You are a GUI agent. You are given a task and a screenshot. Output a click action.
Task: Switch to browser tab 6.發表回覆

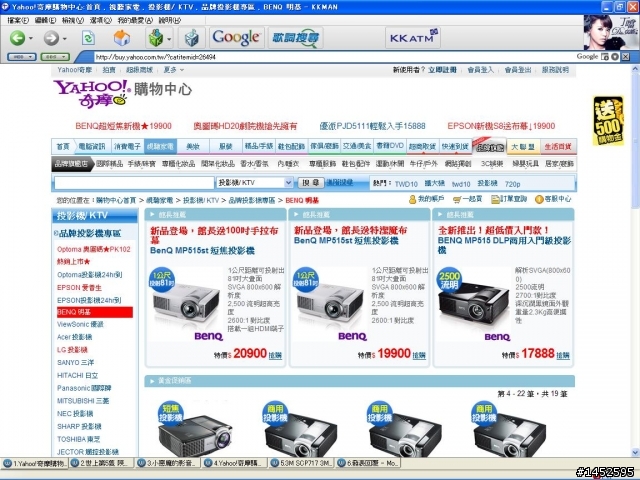(369, 463)
